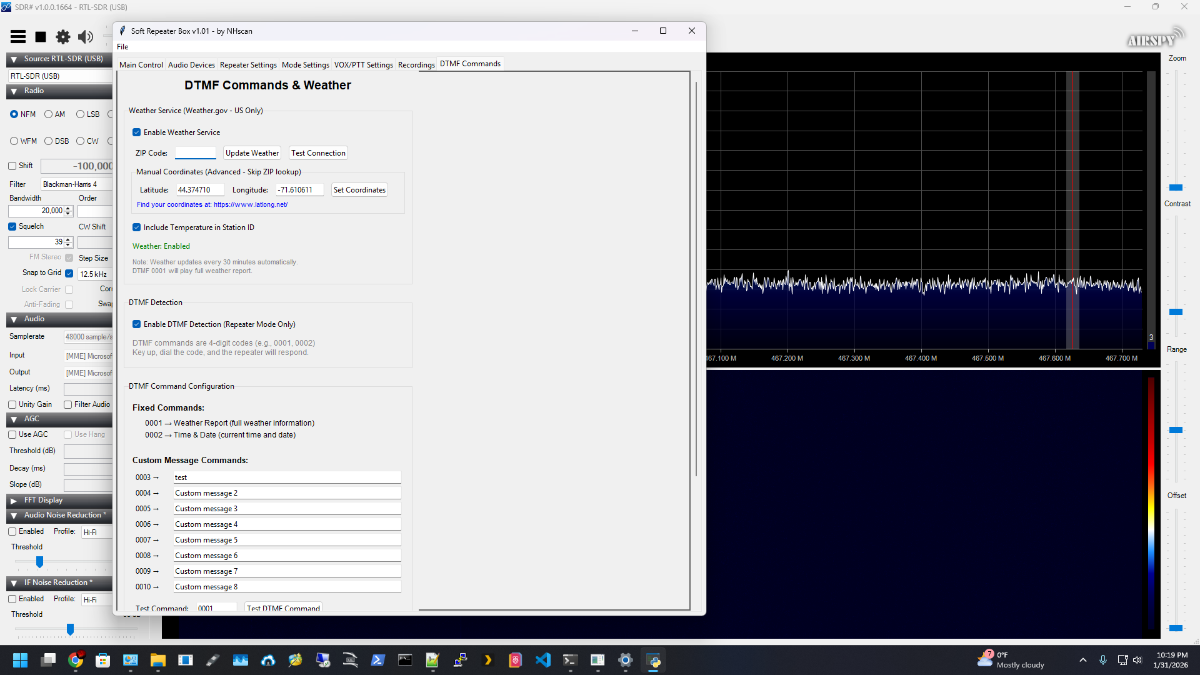The width and height of the screenshot is (1200, 675).
Task: Select the AM radio mode
Action: [48, 114]
